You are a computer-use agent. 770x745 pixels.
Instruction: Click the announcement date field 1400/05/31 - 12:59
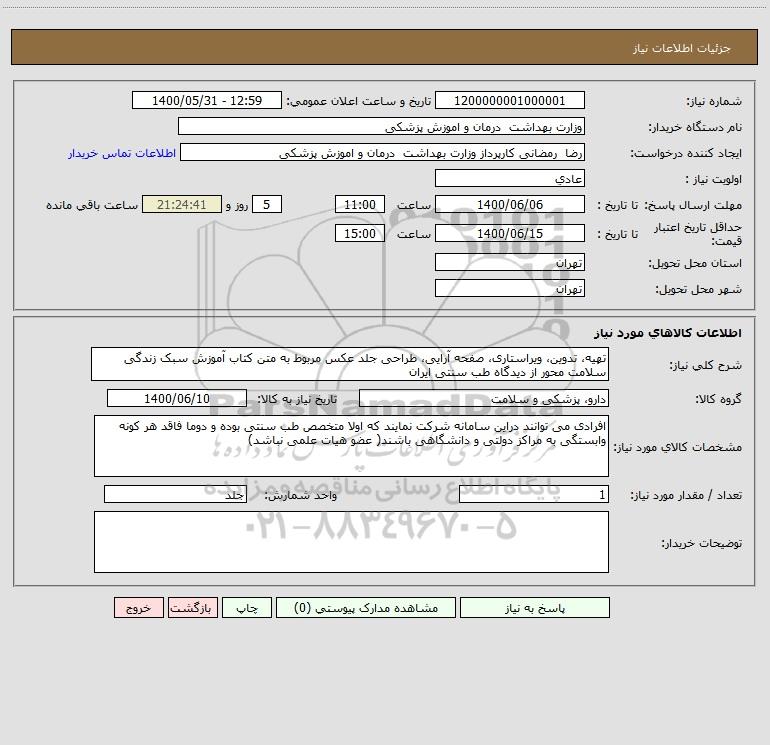207,100
